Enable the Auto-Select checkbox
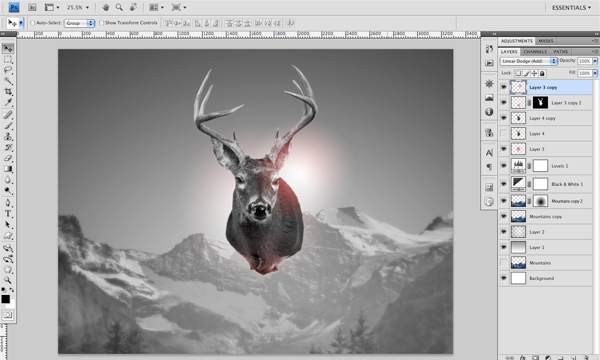The width and height of the screenshot is (600, 360). pos(33,23)
